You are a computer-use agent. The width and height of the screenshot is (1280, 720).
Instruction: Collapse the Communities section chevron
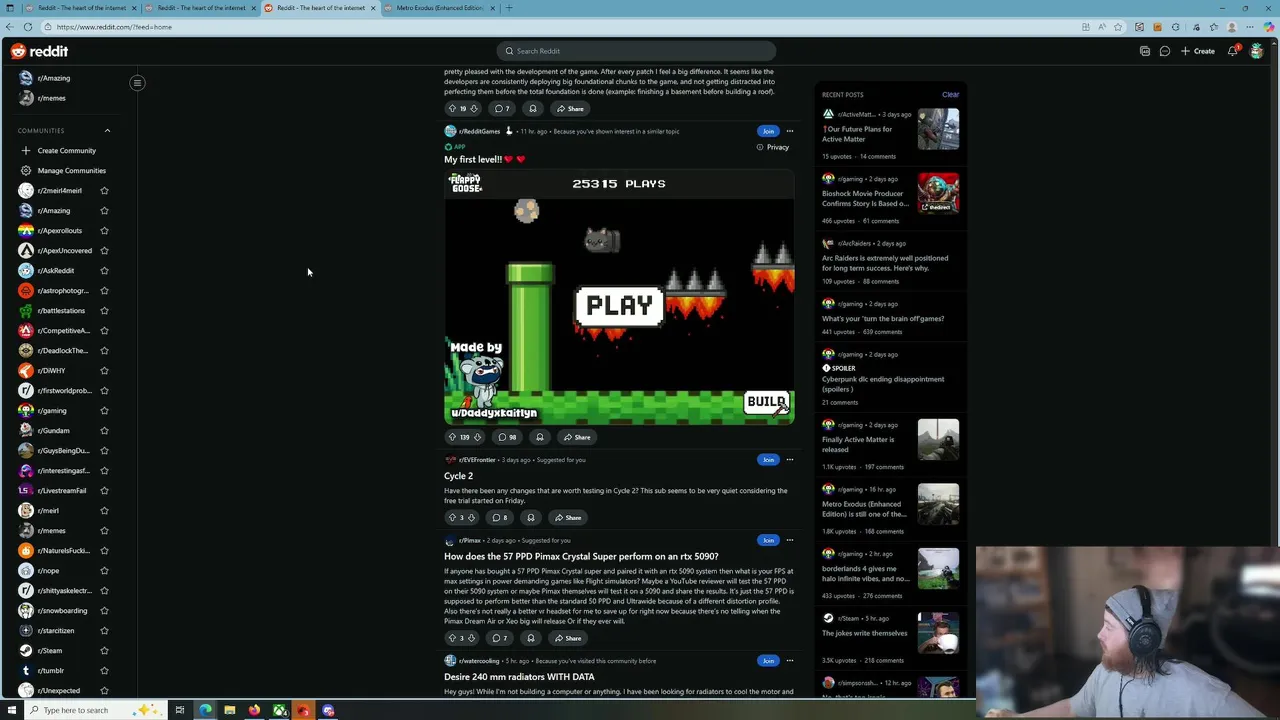(x=107, y=131)
